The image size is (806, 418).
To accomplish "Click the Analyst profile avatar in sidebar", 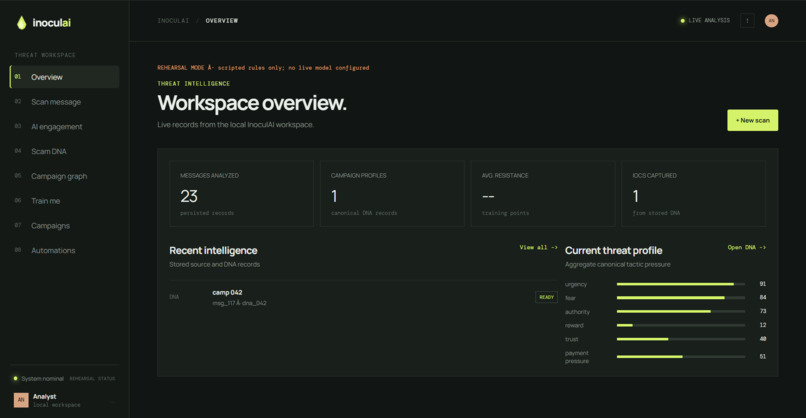I will [21, 399].
